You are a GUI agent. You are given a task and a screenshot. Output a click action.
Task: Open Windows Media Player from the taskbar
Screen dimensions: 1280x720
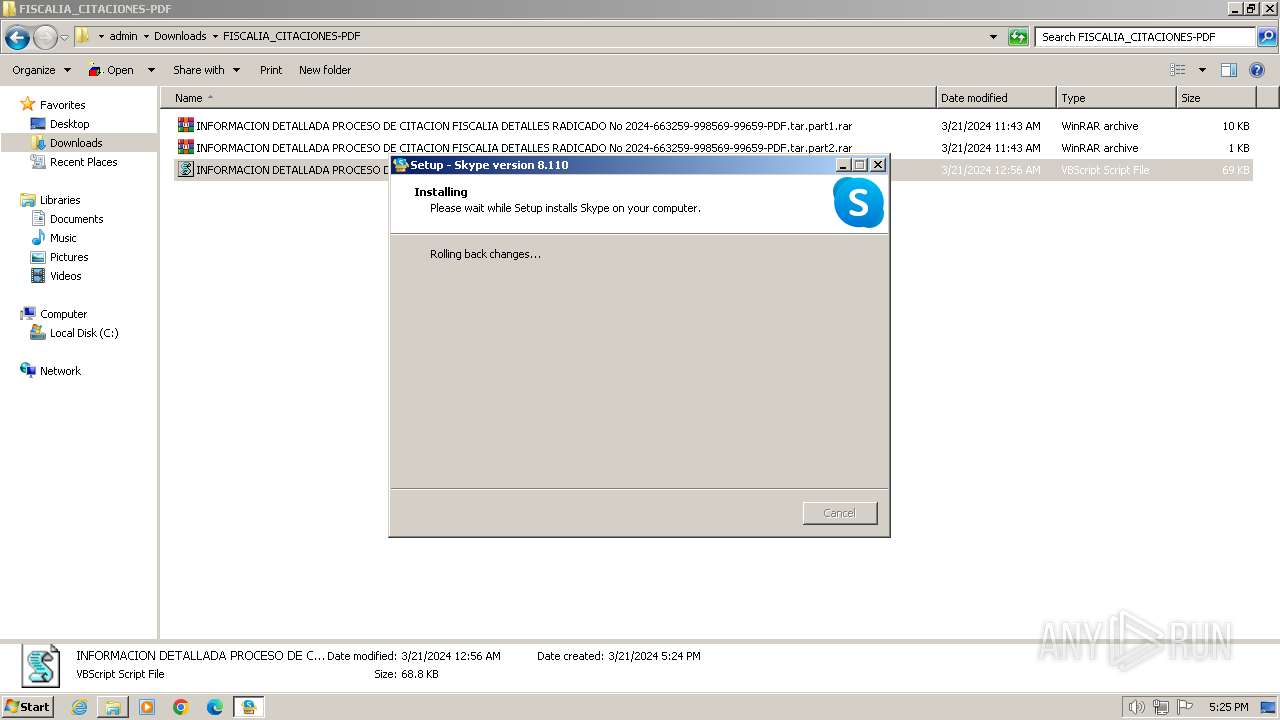[x=147, y=707]
